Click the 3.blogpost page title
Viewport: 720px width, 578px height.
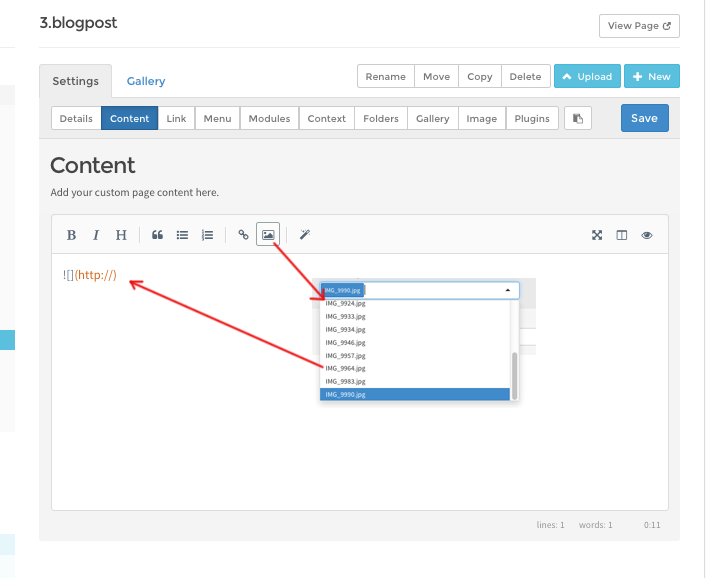click(x=79, y=22)
